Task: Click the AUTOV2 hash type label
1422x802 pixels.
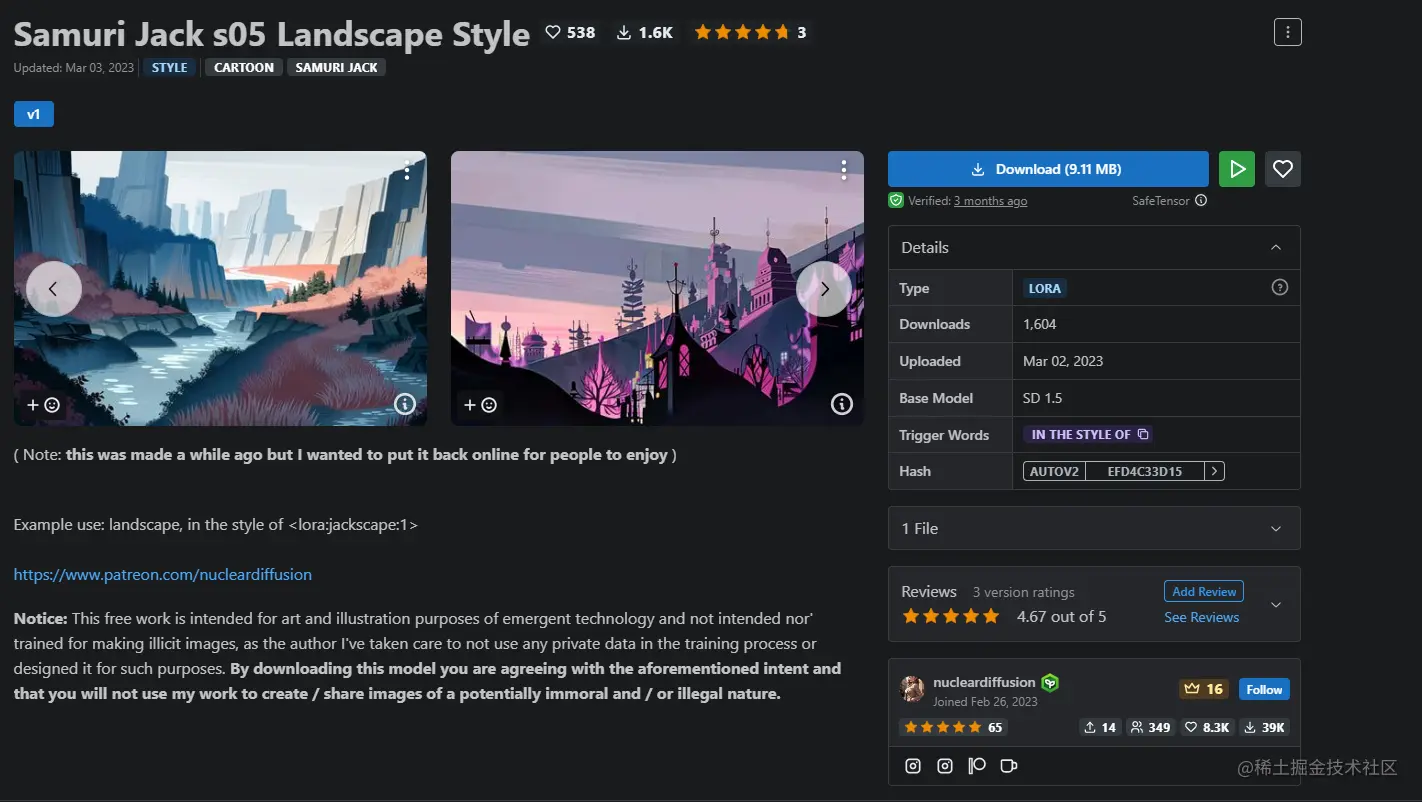Action: coord(1055,471)
